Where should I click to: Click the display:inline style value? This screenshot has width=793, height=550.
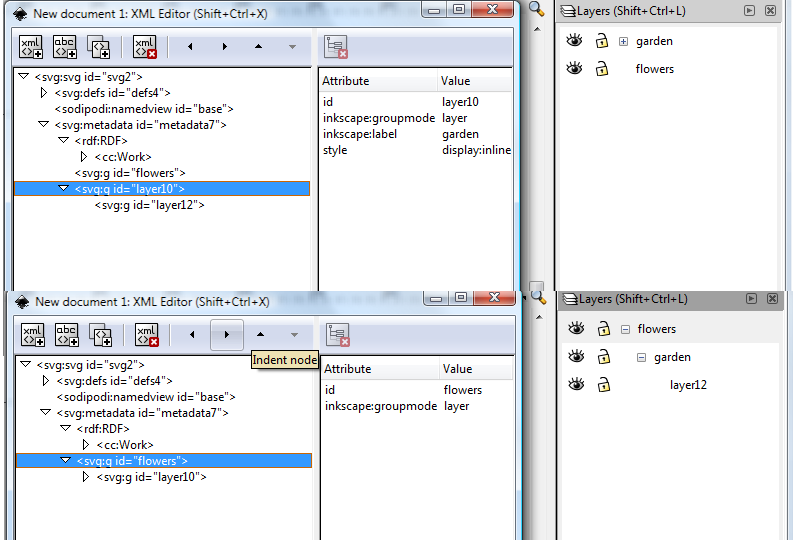click(x=476, y=150)
